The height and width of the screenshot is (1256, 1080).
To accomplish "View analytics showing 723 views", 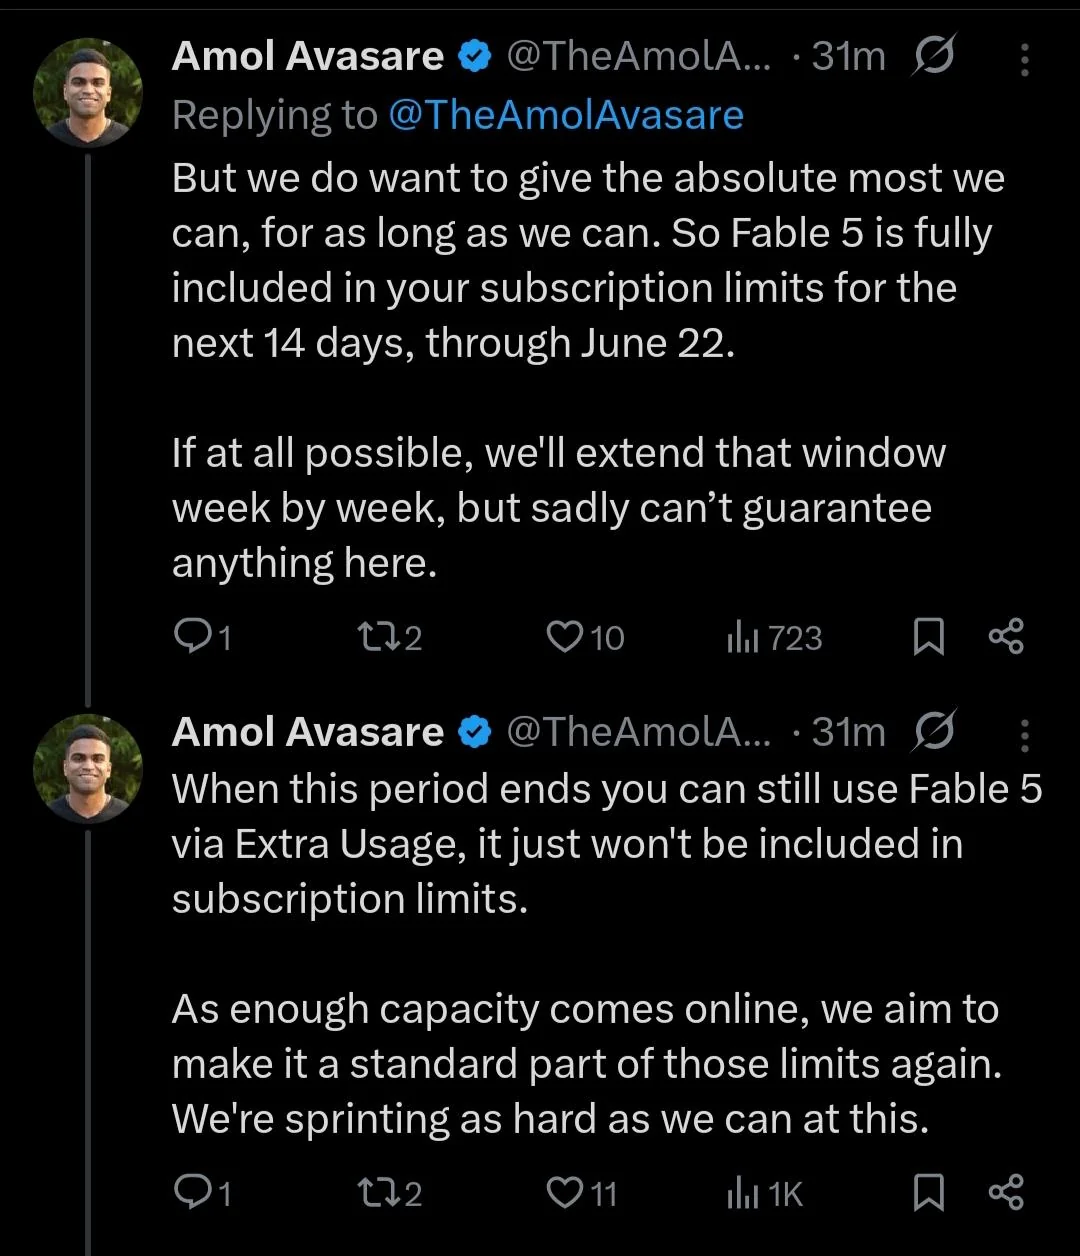I will [x=774, y=637].
